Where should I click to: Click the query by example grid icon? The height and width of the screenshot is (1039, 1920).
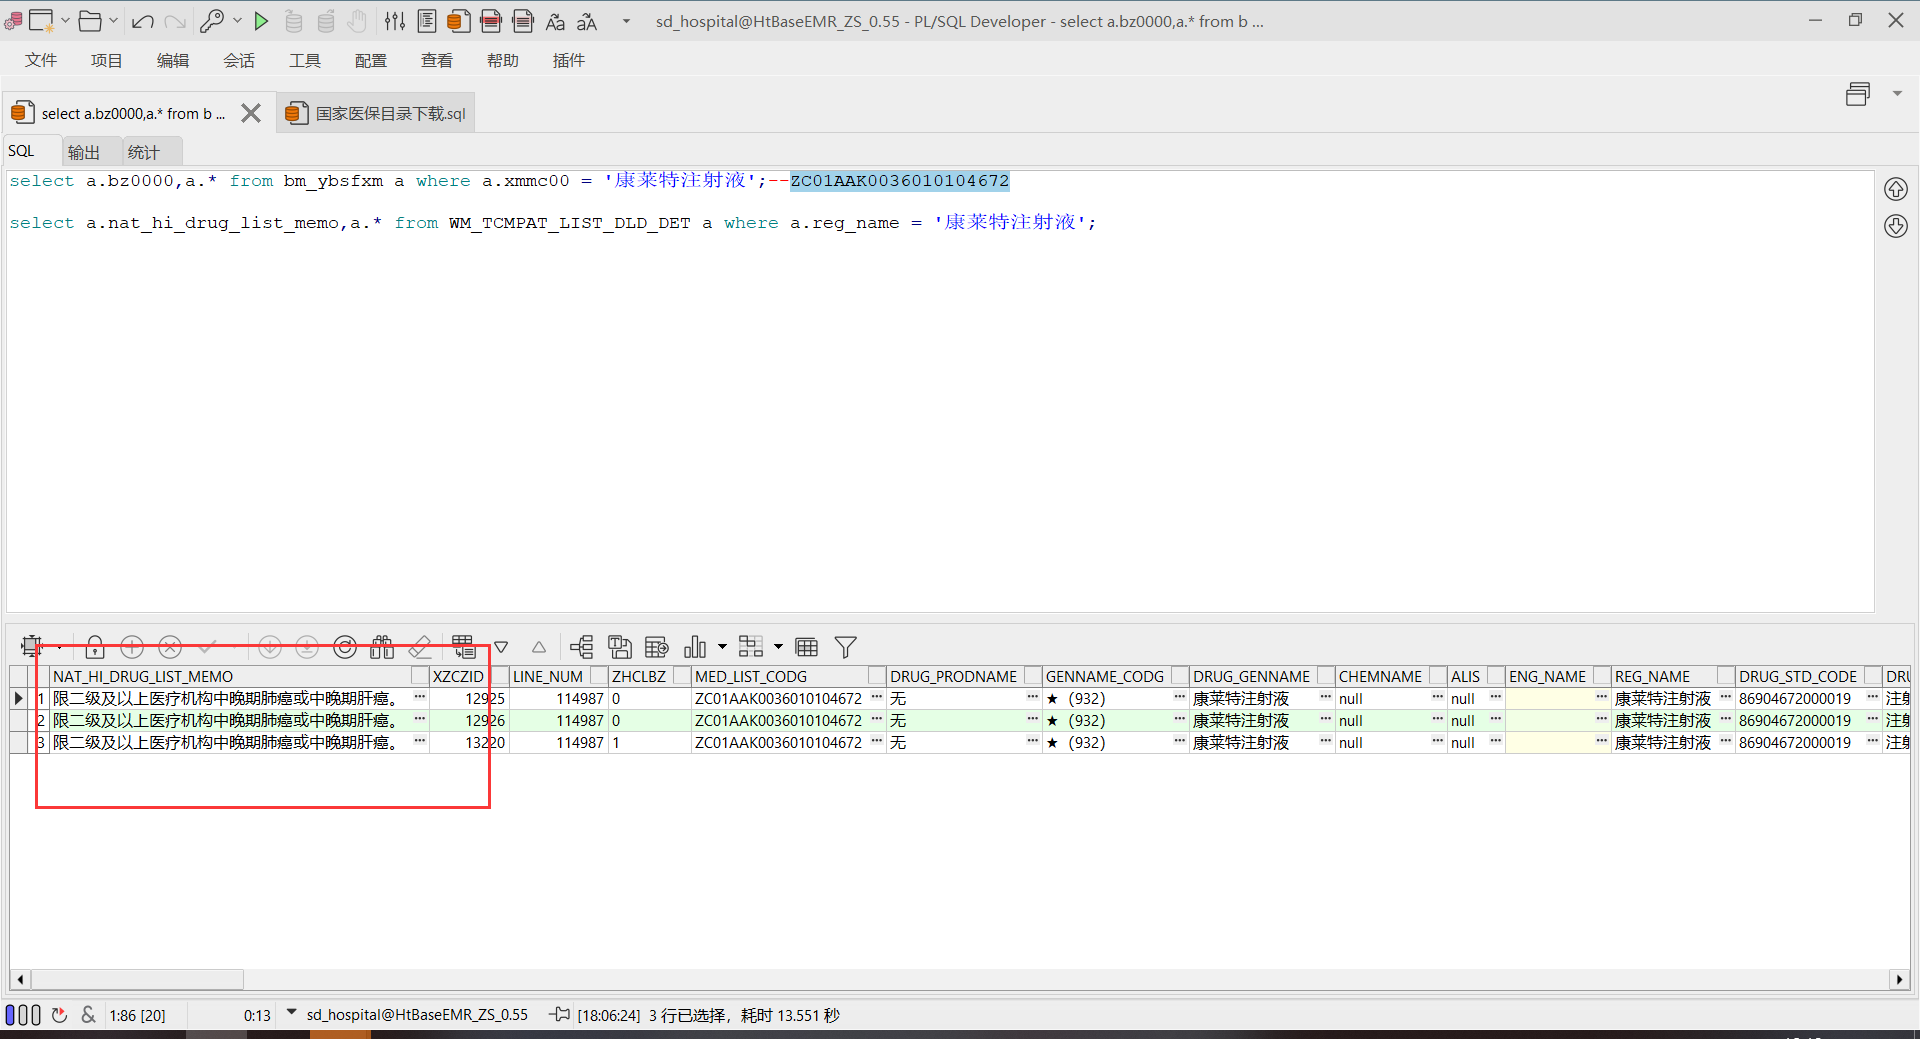(464, 646)
